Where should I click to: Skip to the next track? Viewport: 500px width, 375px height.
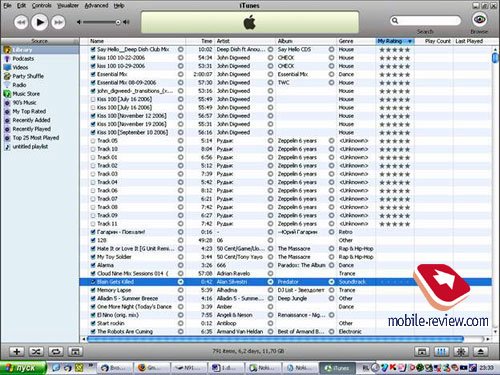(58, 22)
